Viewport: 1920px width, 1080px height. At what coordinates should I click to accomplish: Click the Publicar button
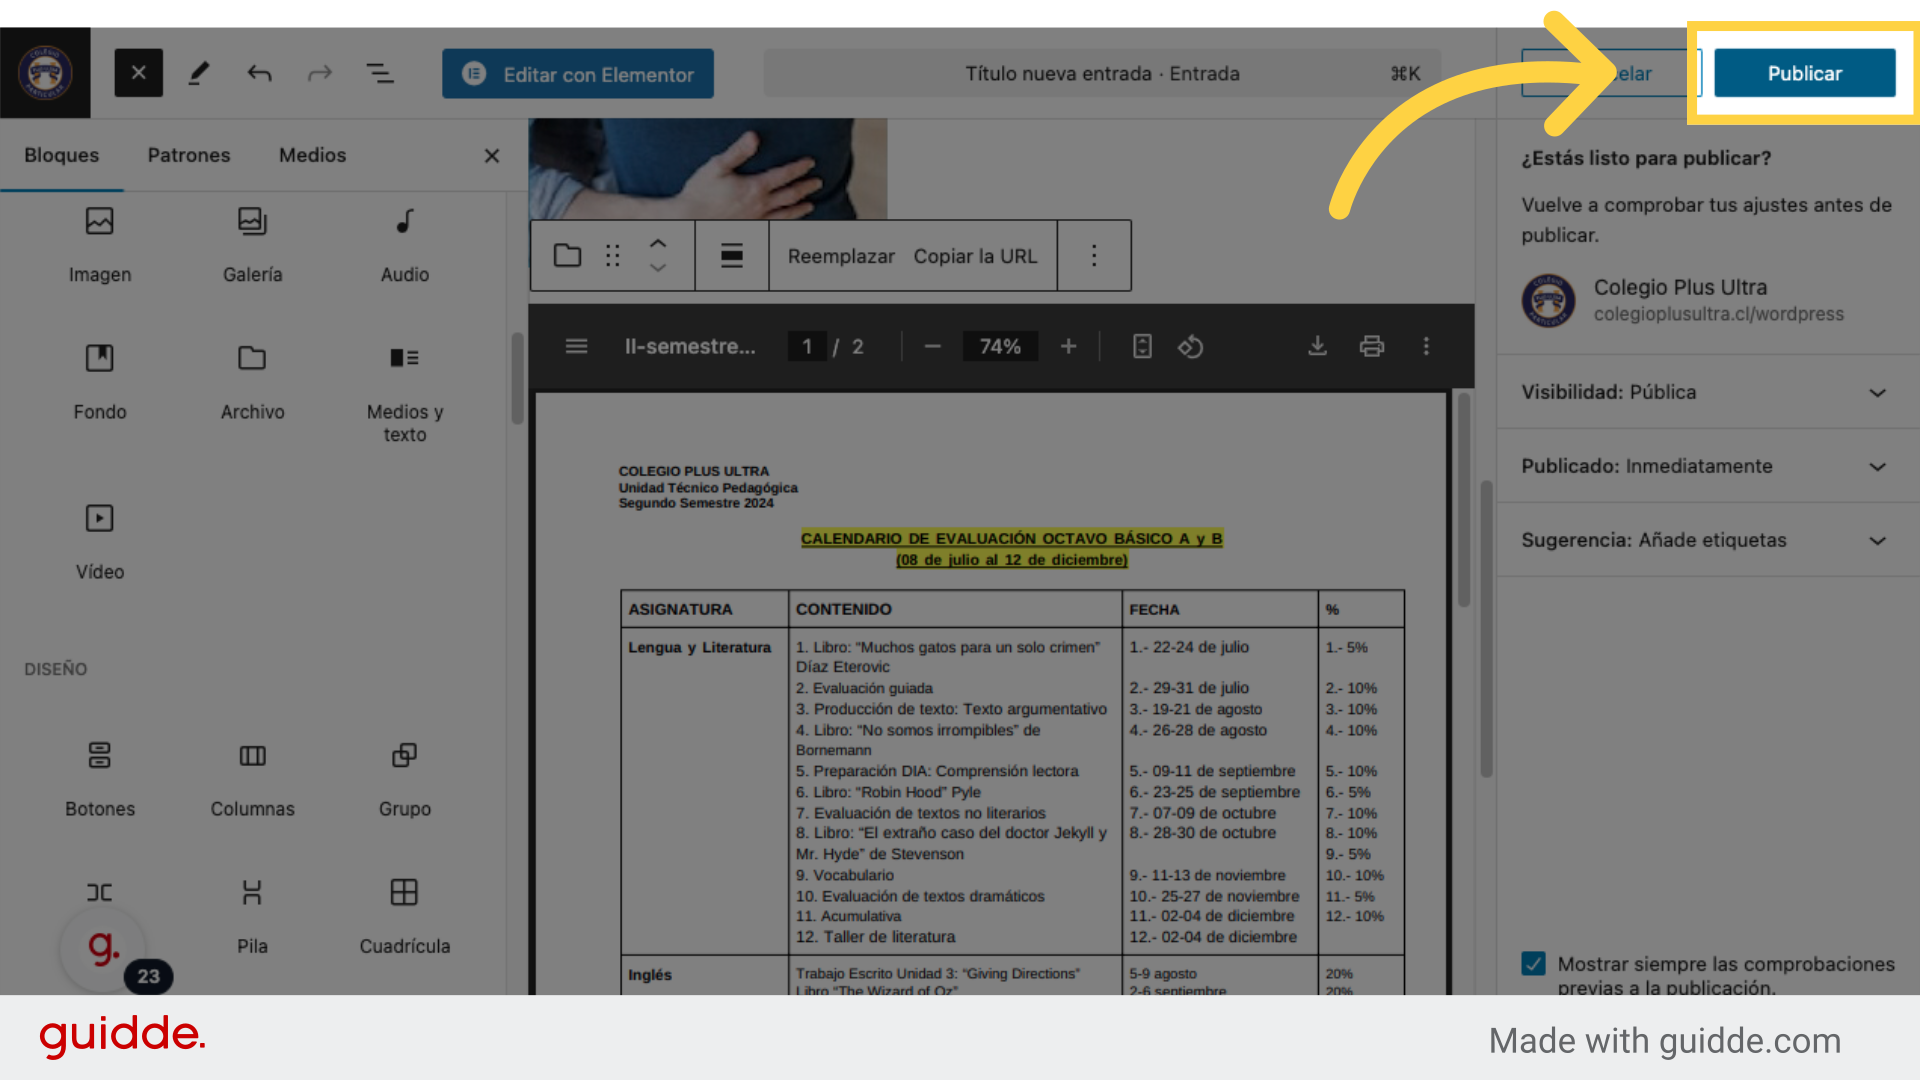pos(1804,73)
